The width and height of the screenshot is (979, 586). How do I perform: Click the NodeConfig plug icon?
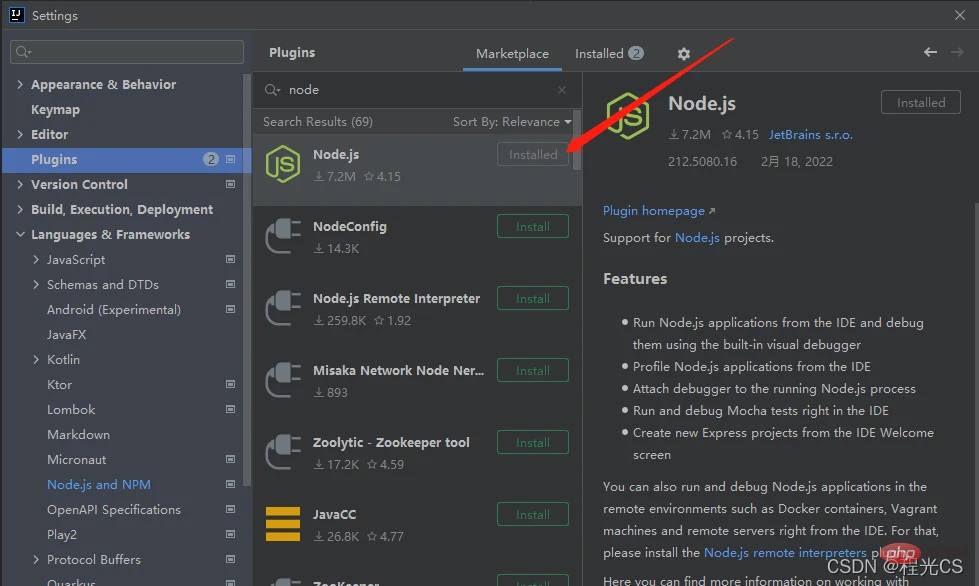283,236
